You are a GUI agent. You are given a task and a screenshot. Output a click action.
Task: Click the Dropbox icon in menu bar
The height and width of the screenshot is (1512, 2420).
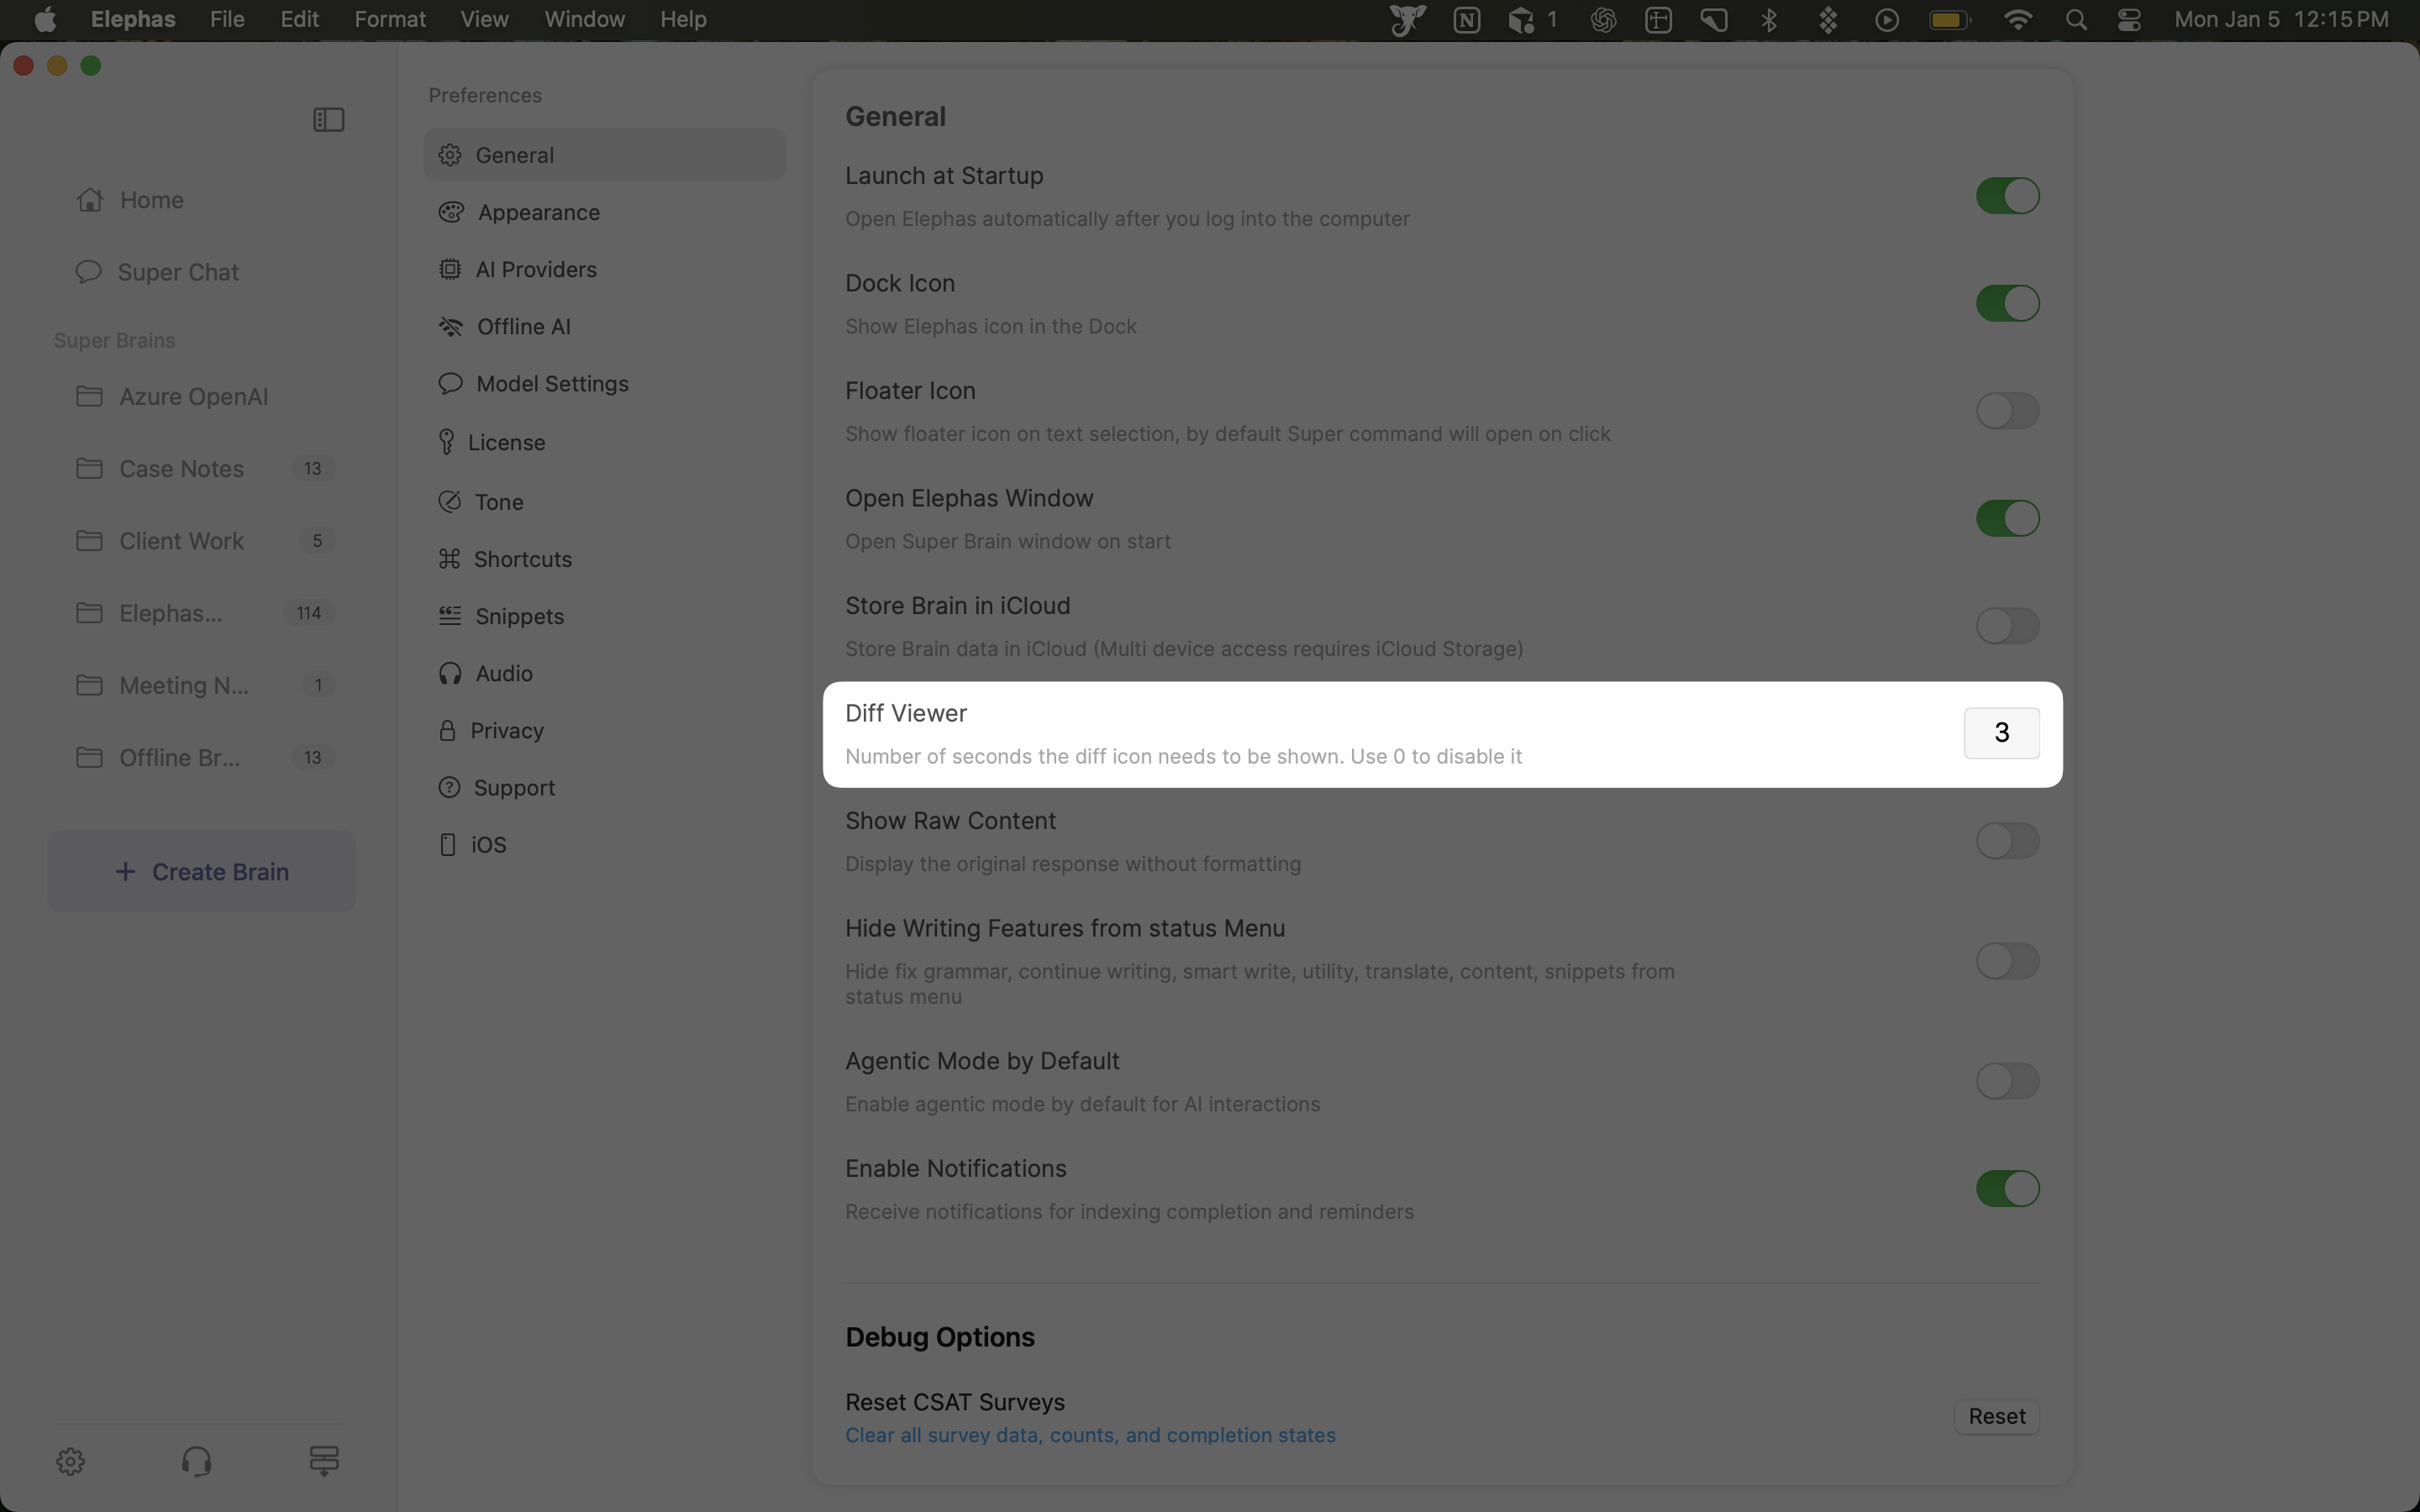1828,20
